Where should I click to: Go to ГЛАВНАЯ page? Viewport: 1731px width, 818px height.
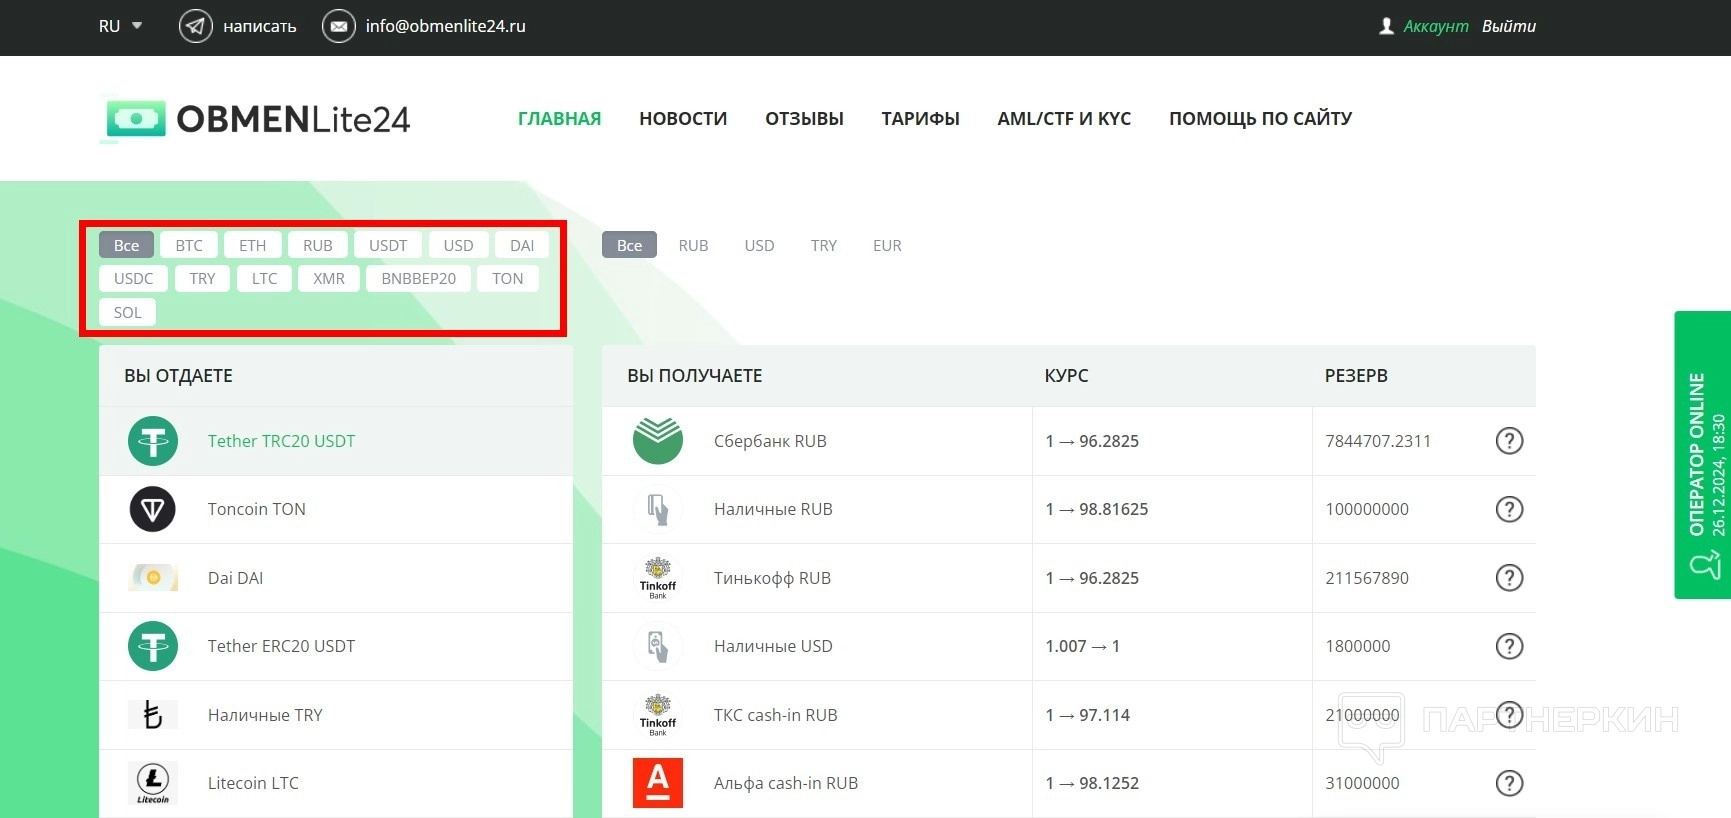point(559,119)
